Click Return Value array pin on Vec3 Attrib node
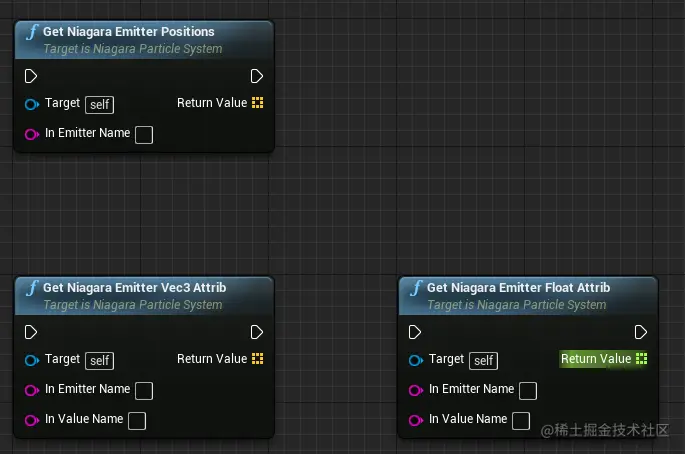This screenshot has height=454, width=685. tap(258, 359)
